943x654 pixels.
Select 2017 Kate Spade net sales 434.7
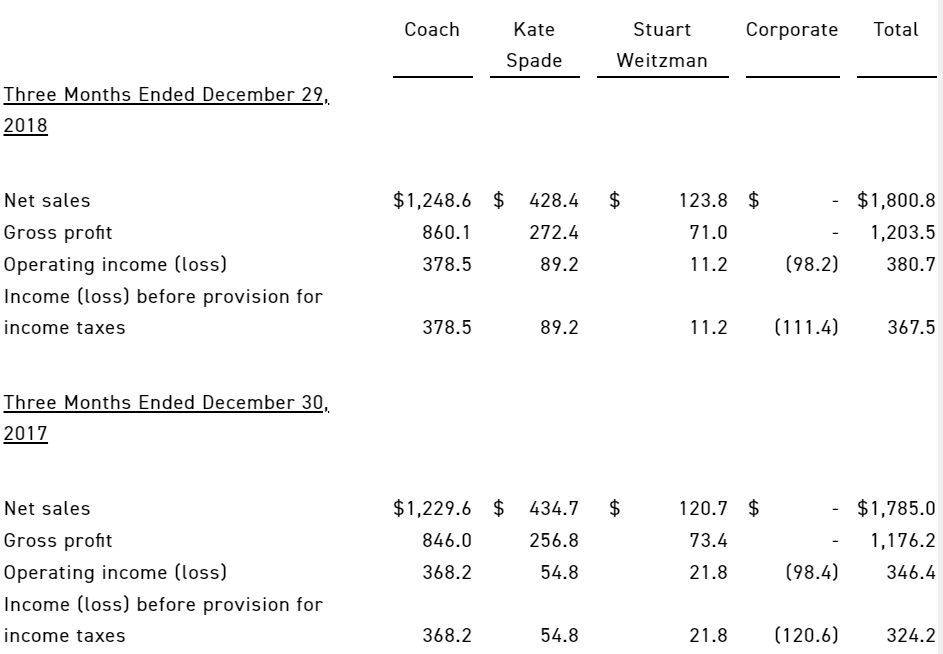coord(554,508)
